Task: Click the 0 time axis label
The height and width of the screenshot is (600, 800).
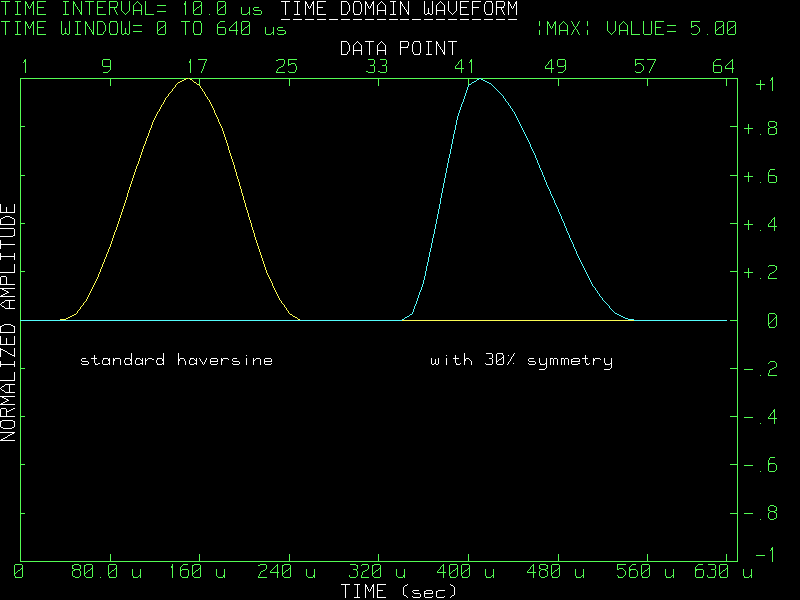Action: 18,571
